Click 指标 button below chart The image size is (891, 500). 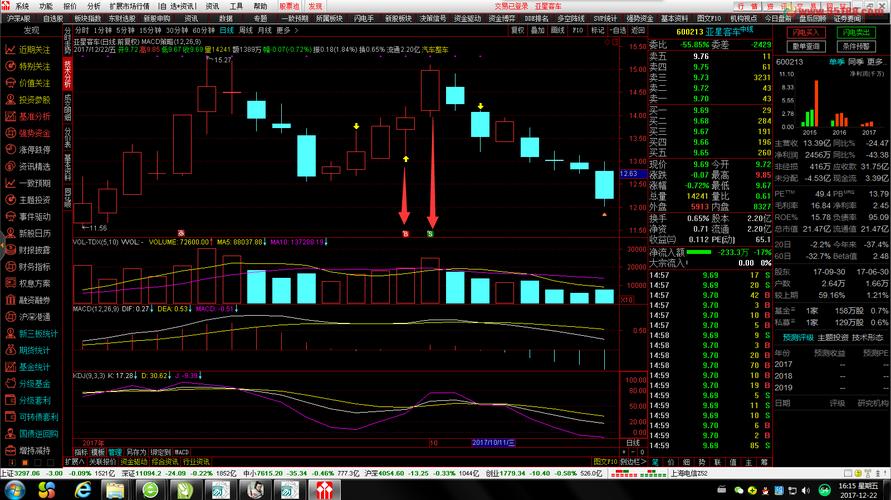click(81, 452)
